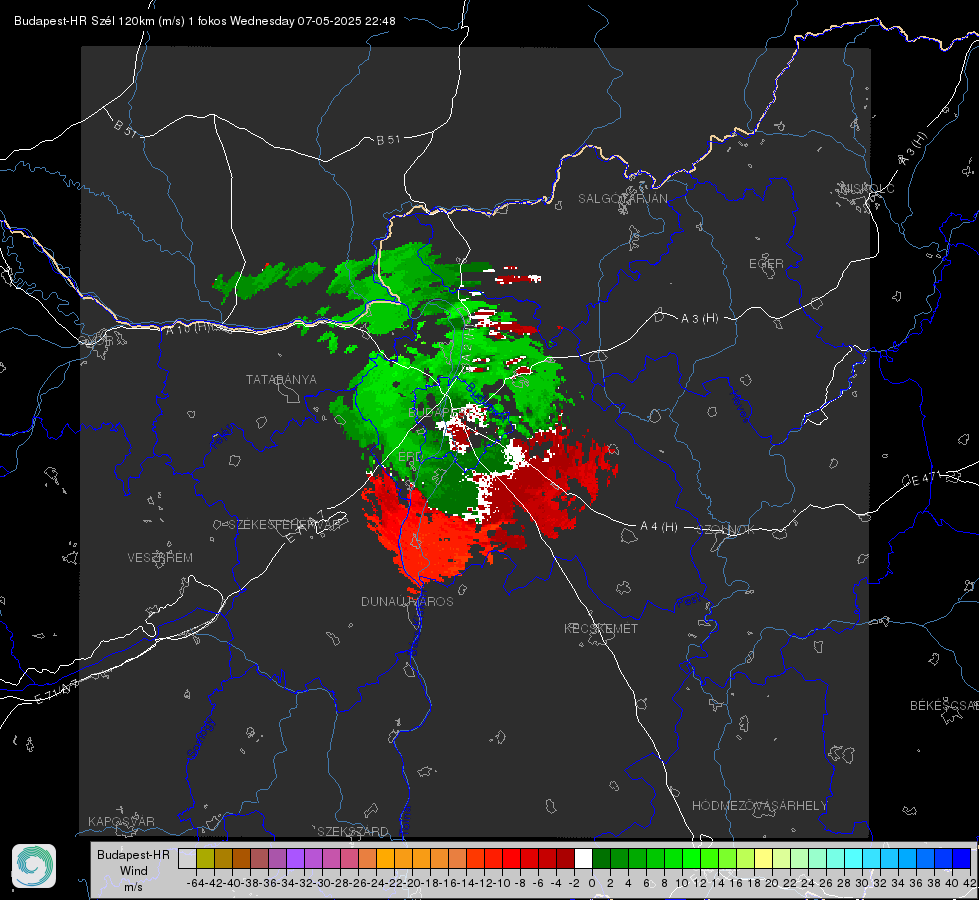Click the swirl logo icon beside the legend
This screenshot has width=979, height=900.
(34, 866)
